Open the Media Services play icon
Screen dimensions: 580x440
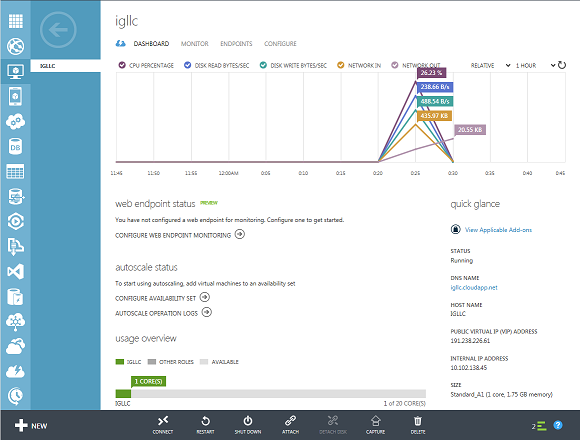(x=16, y=221)
